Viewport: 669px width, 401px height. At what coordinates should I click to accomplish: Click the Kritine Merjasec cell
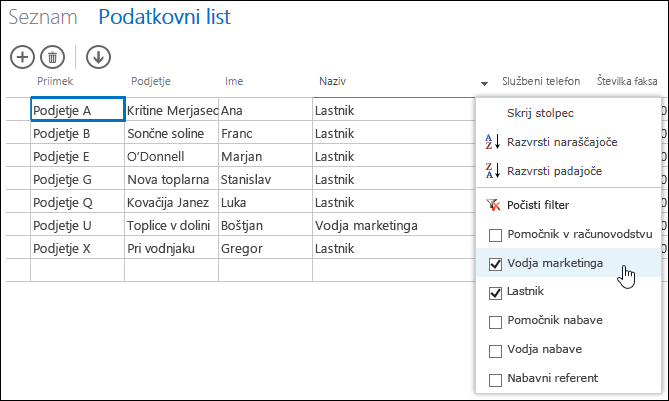[172, 109]
